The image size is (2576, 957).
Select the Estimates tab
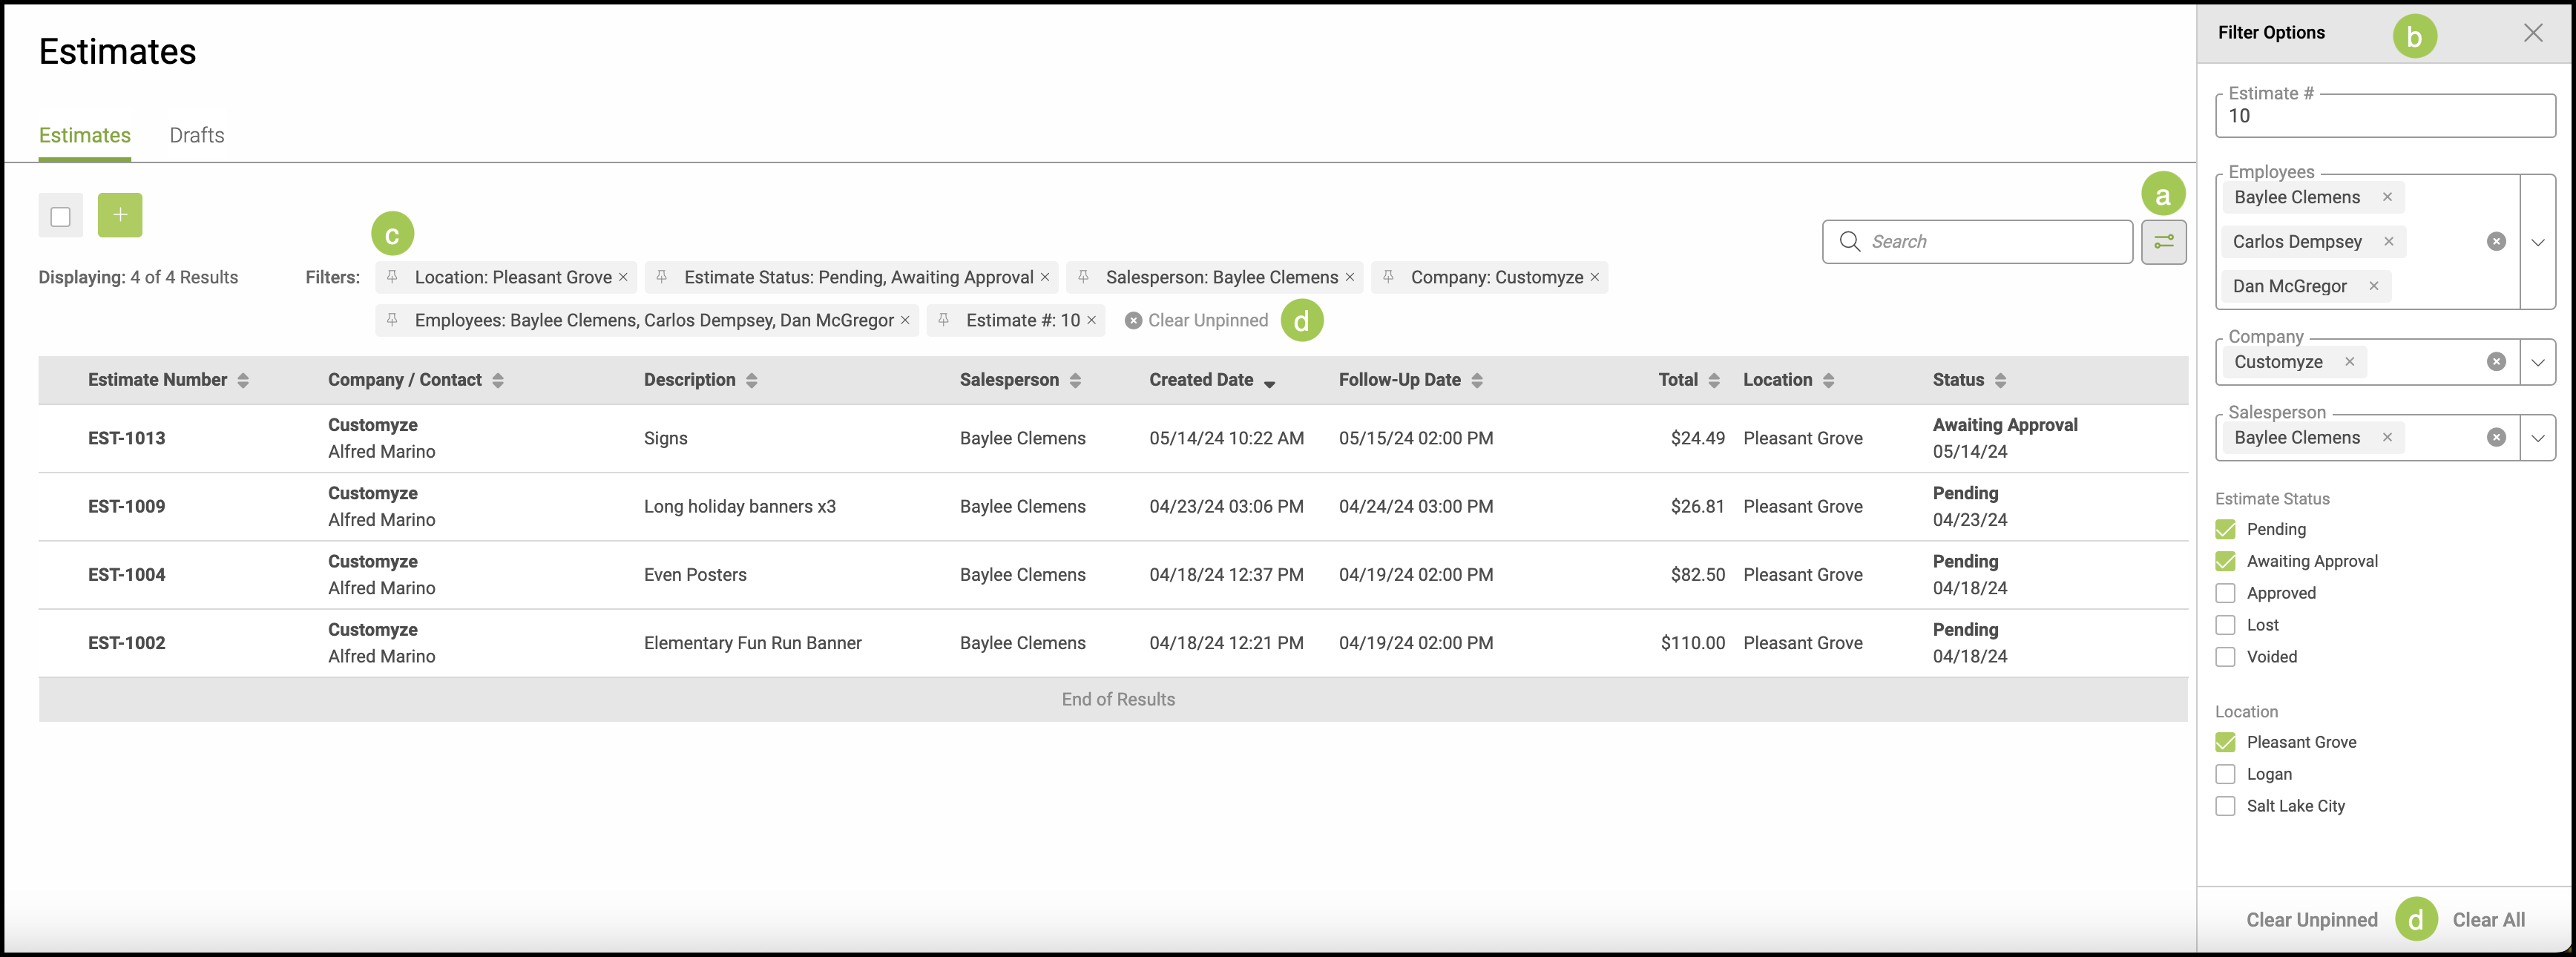click(x=85, y=135)
